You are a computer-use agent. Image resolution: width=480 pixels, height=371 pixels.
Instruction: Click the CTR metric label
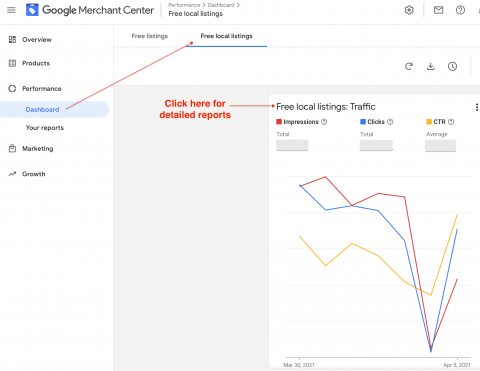click(439, 122)
